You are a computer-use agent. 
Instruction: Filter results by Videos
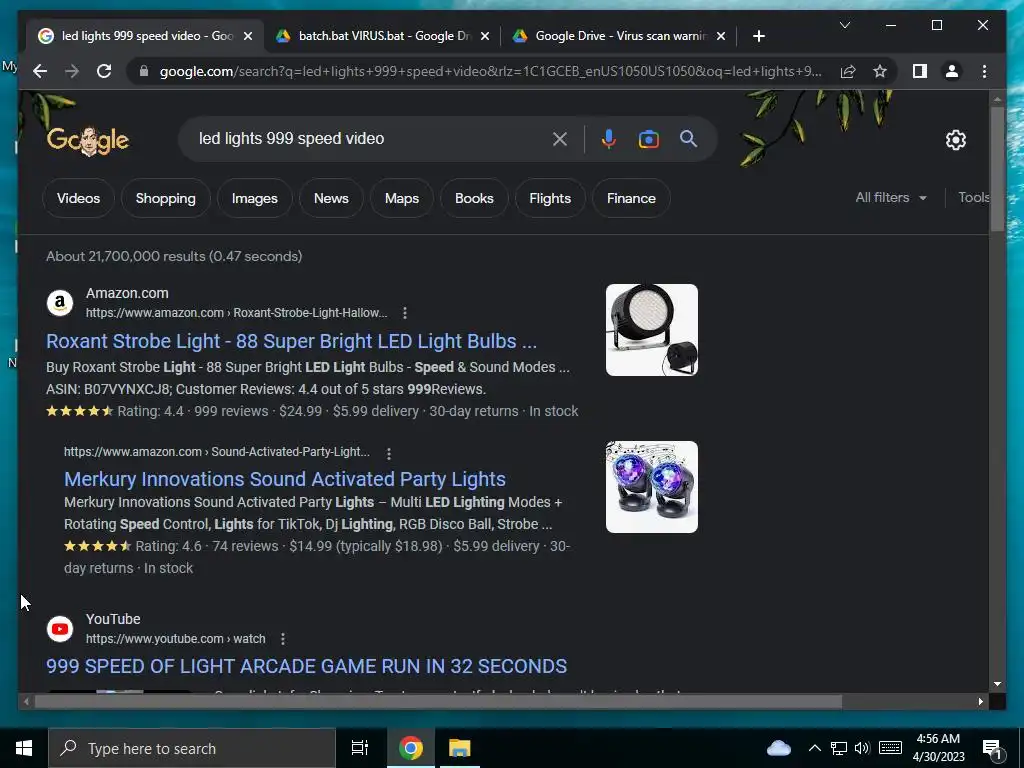78,198
